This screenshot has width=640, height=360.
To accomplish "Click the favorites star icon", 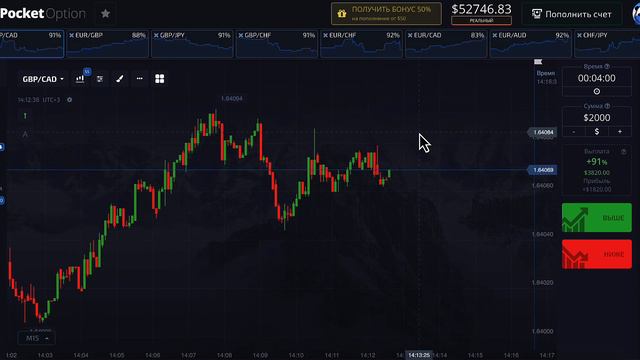I will pyautogui.click(x=105, y=14).
